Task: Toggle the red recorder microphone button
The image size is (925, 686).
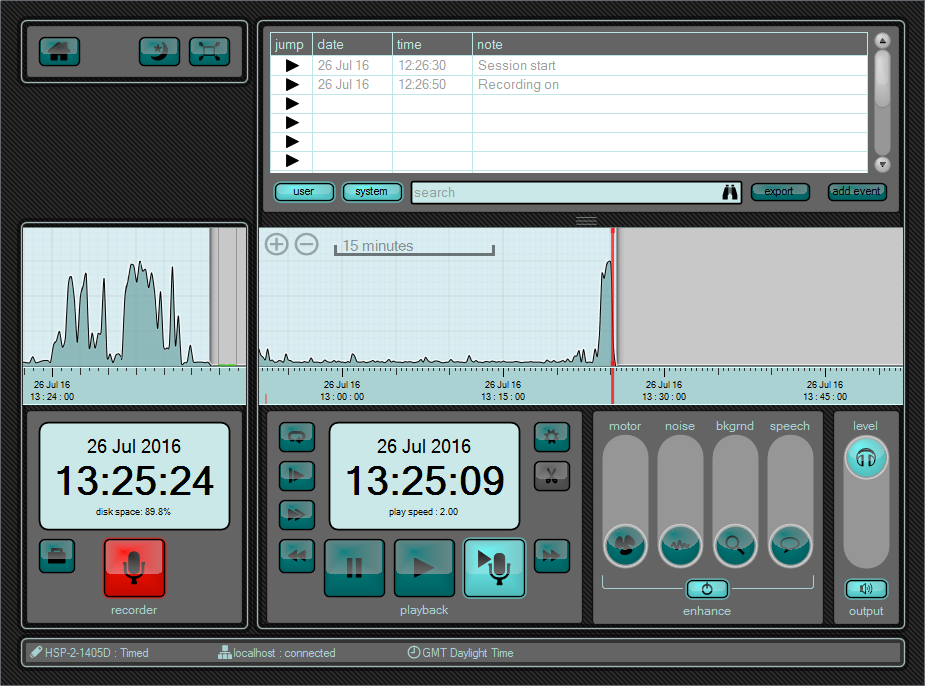Action: pyautogui.click(x=134, y=568)
